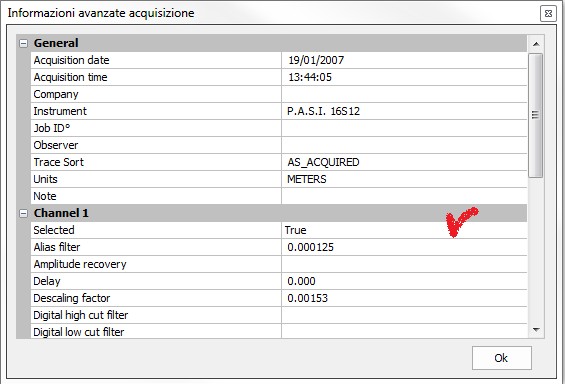
Task: Click the Channel 1 section header text
Action: (x=61, y=213)
